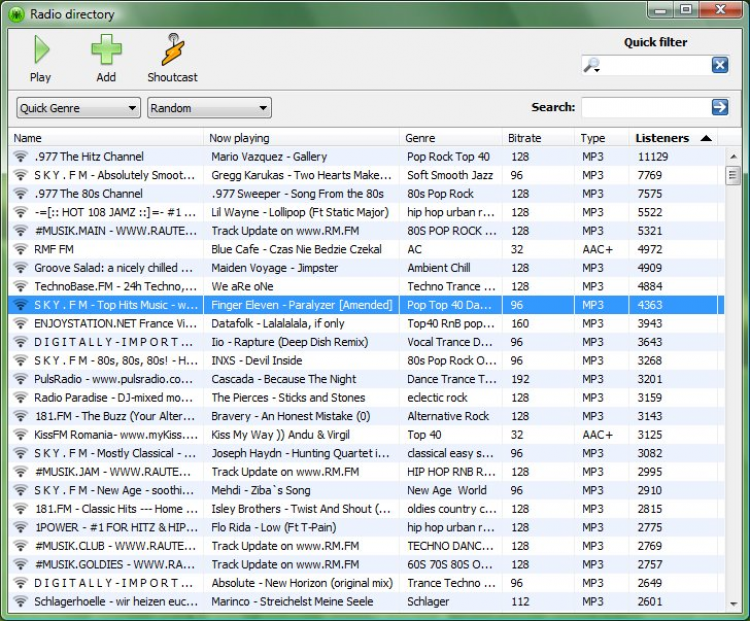Type in the Search input field
The height and width of the screenshot is (621, 750).
644,107
